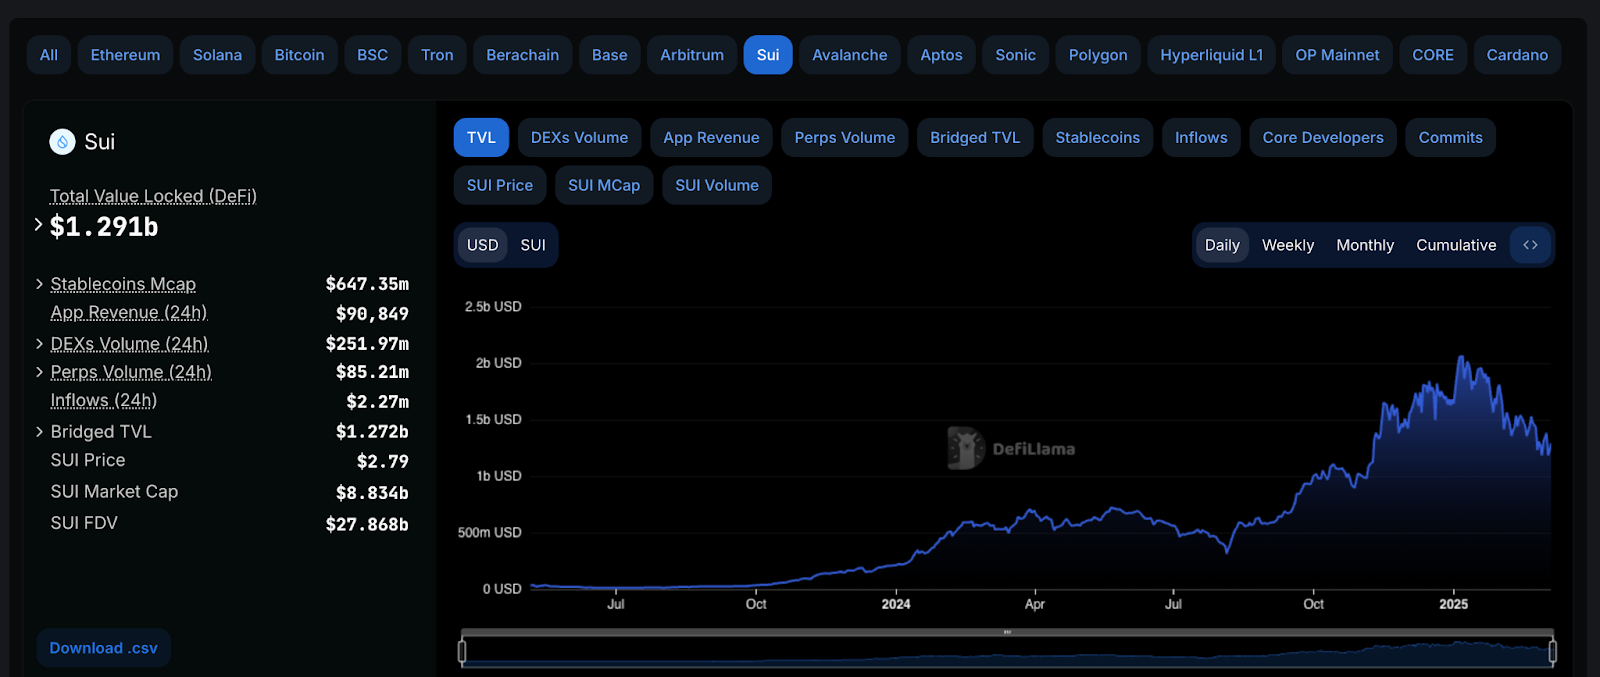The width and height of the screenshot is (1600, 677).
Task: Switch to the BSC chain tab
Action: (x=373, y=55)
